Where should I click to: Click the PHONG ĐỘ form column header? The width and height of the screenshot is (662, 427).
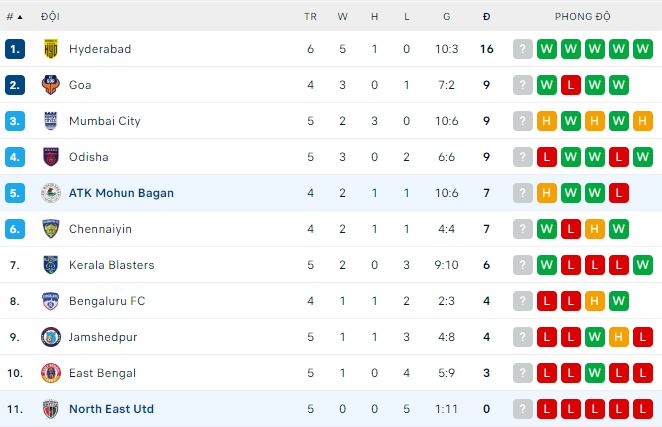click(583, 17)
